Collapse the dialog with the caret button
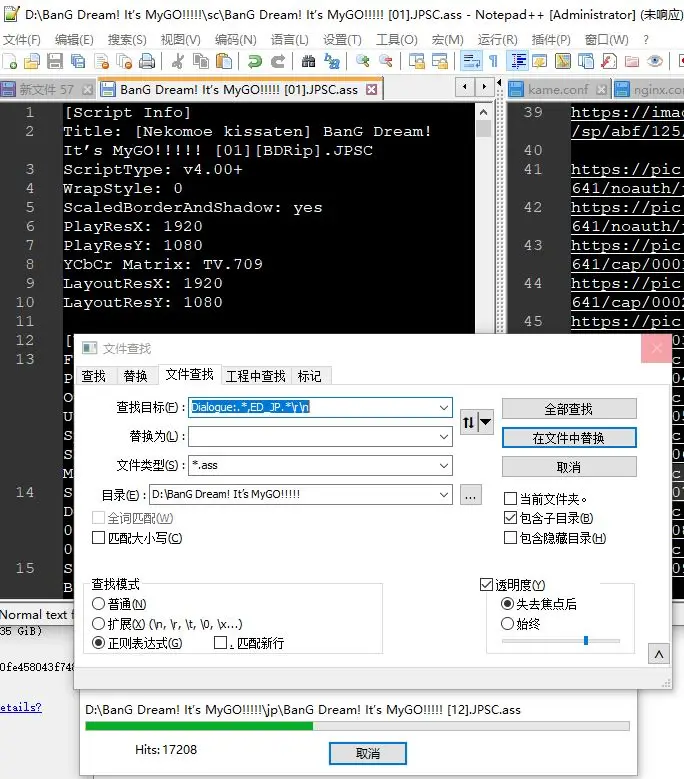 point(659,654)
